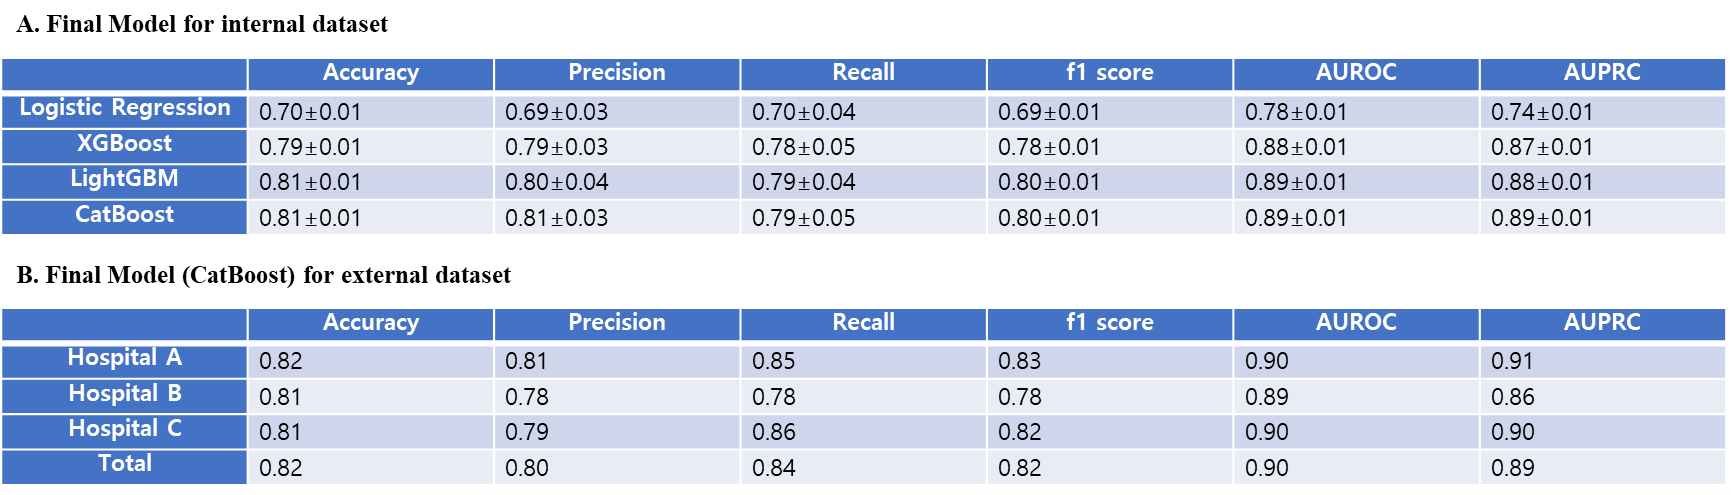Click the external dataset table's AUPRC header
This screenshot has width=1731, height=495.
pos(1602,323)
